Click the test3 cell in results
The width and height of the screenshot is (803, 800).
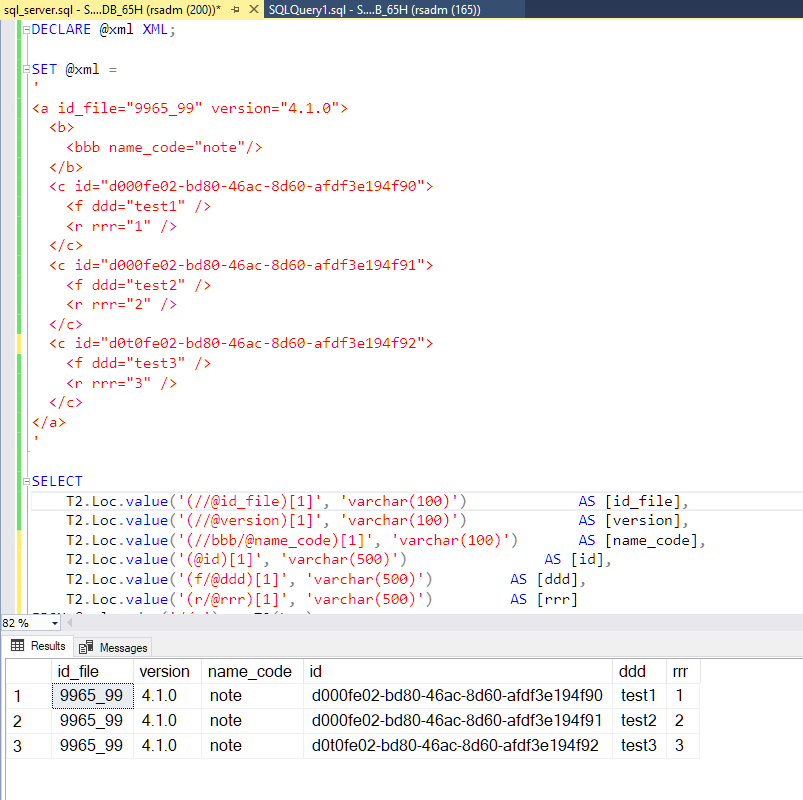pos(640,746)
